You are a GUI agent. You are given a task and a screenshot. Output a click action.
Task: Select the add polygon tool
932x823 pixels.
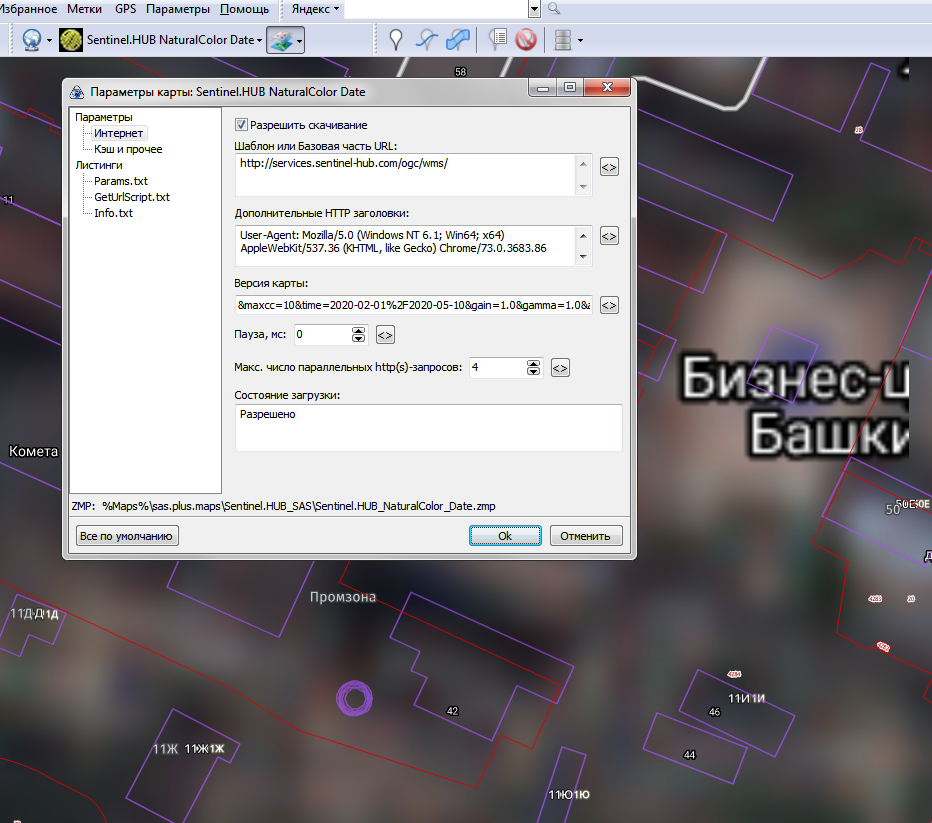(x=459, y=40)
